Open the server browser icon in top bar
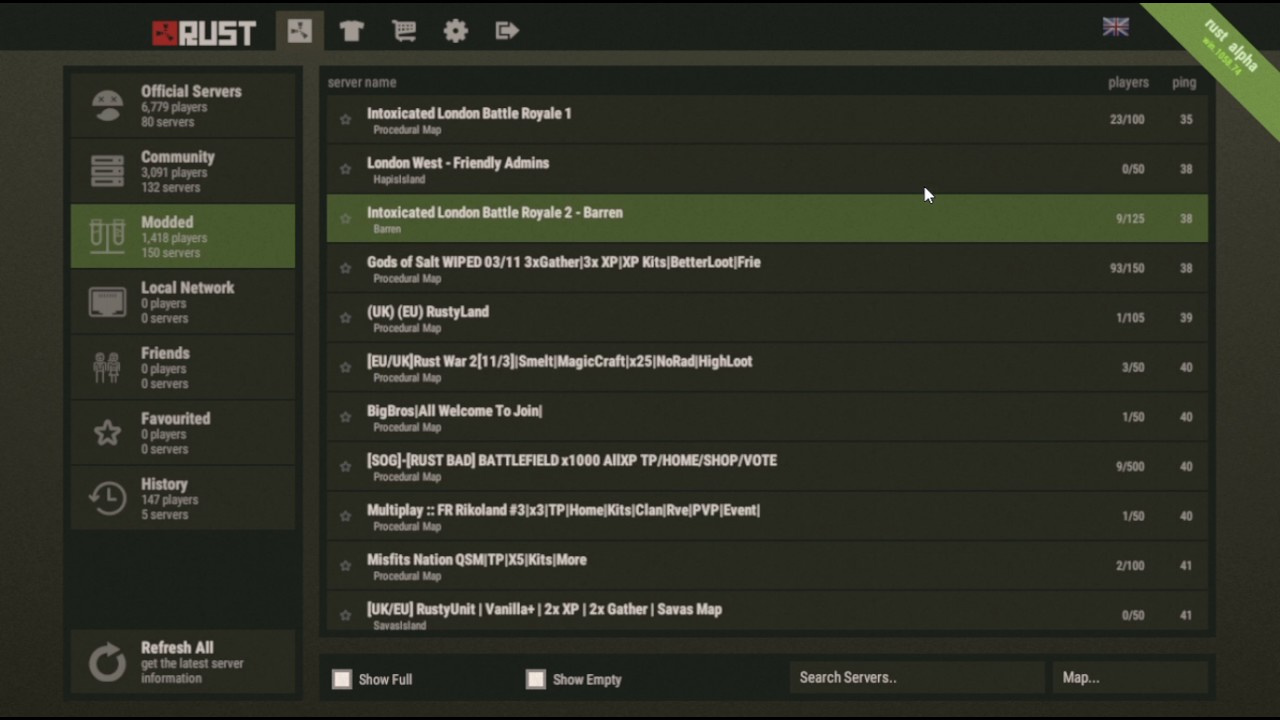The height and width of the screenshot is (720, 1280). tap(300, 31)
